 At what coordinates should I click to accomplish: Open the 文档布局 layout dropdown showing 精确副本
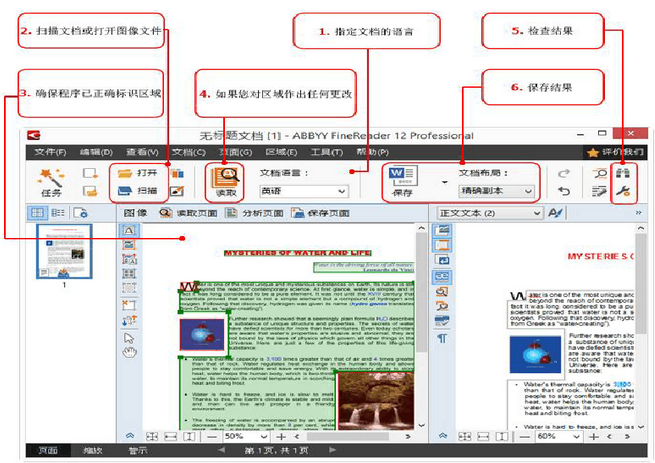point(496,191)
